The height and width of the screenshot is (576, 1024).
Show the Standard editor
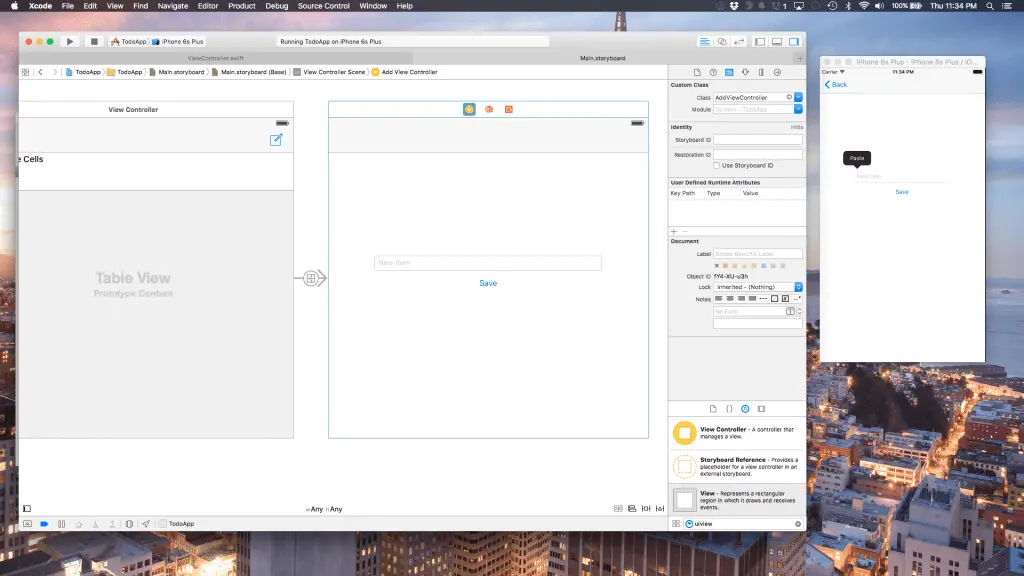click(x=705, y=41)
